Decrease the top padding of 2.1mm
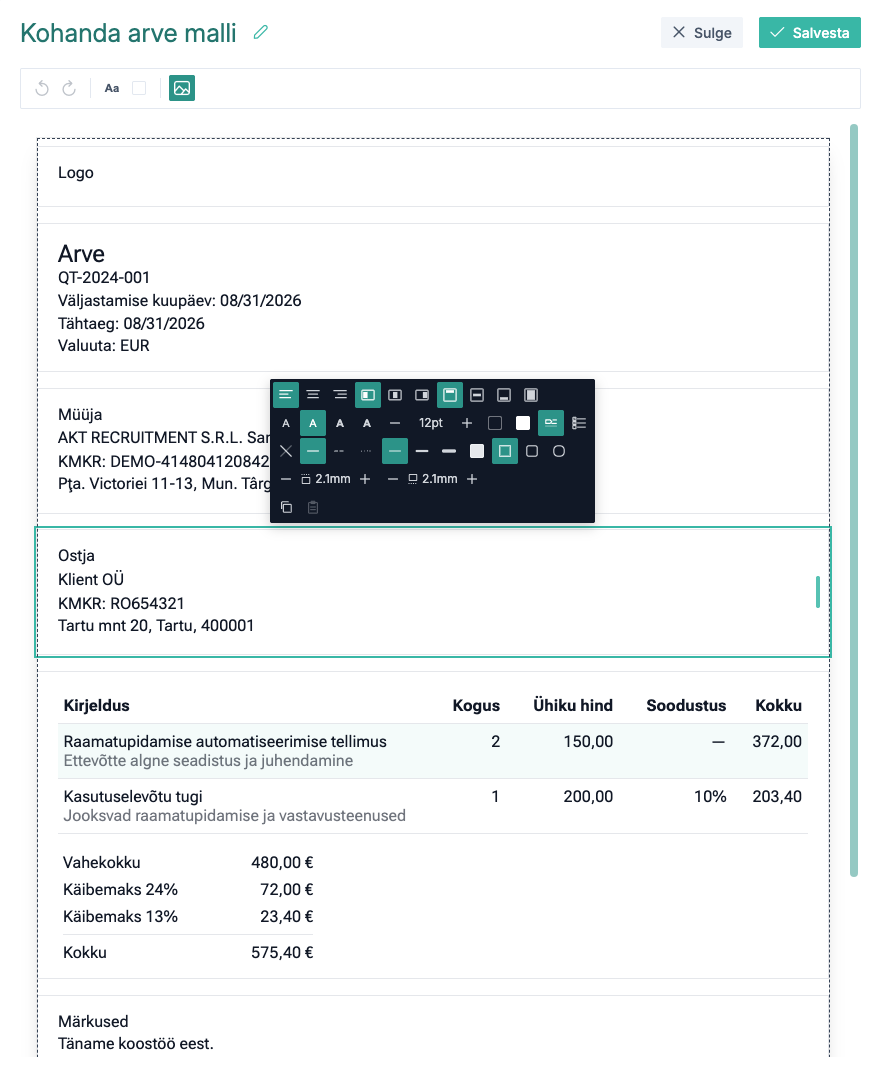Screen dimensions: 878x1075 pos(286,479)
